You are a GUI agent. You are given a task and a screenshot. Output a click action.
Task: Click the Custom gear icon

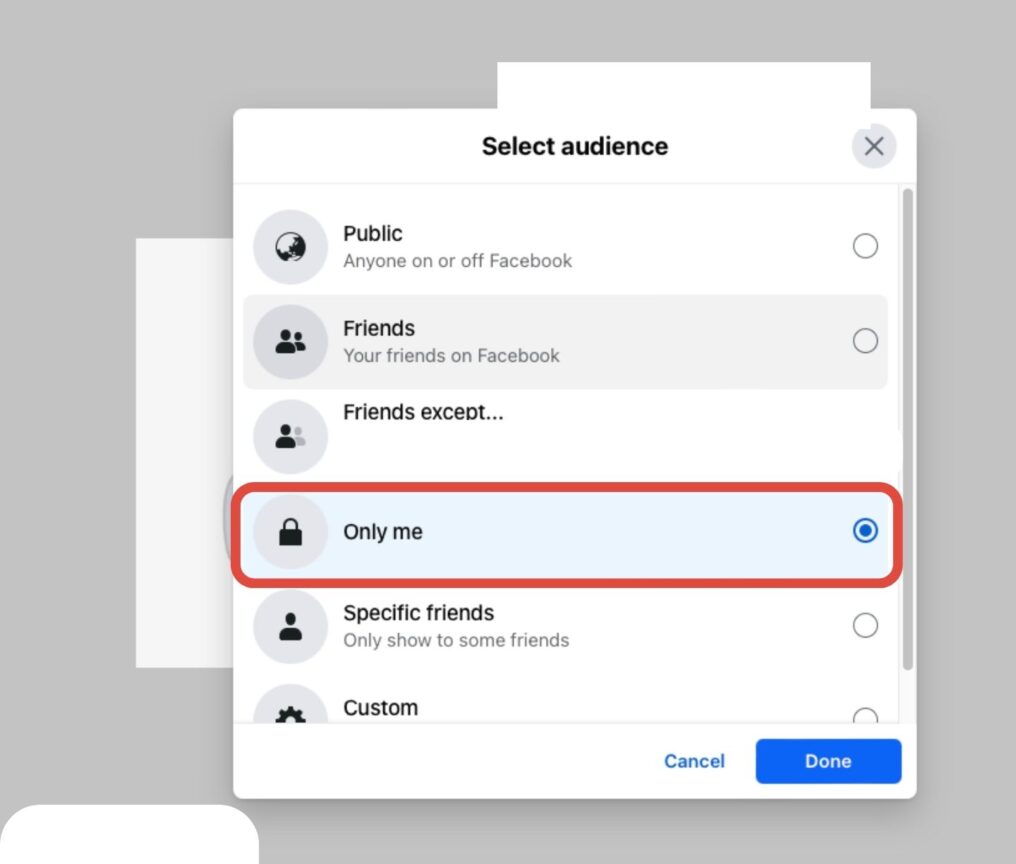(x=289, y=714)
